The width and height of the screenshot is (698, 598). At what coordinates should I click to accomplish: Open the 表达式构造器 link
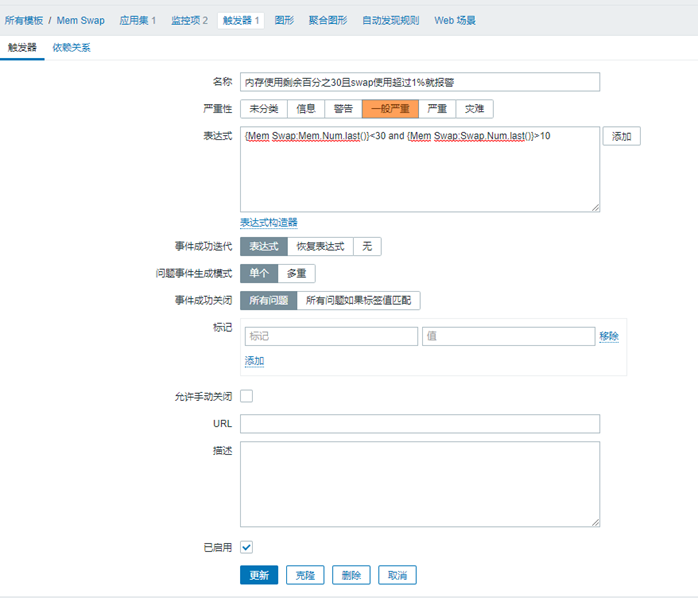[269, 222]
